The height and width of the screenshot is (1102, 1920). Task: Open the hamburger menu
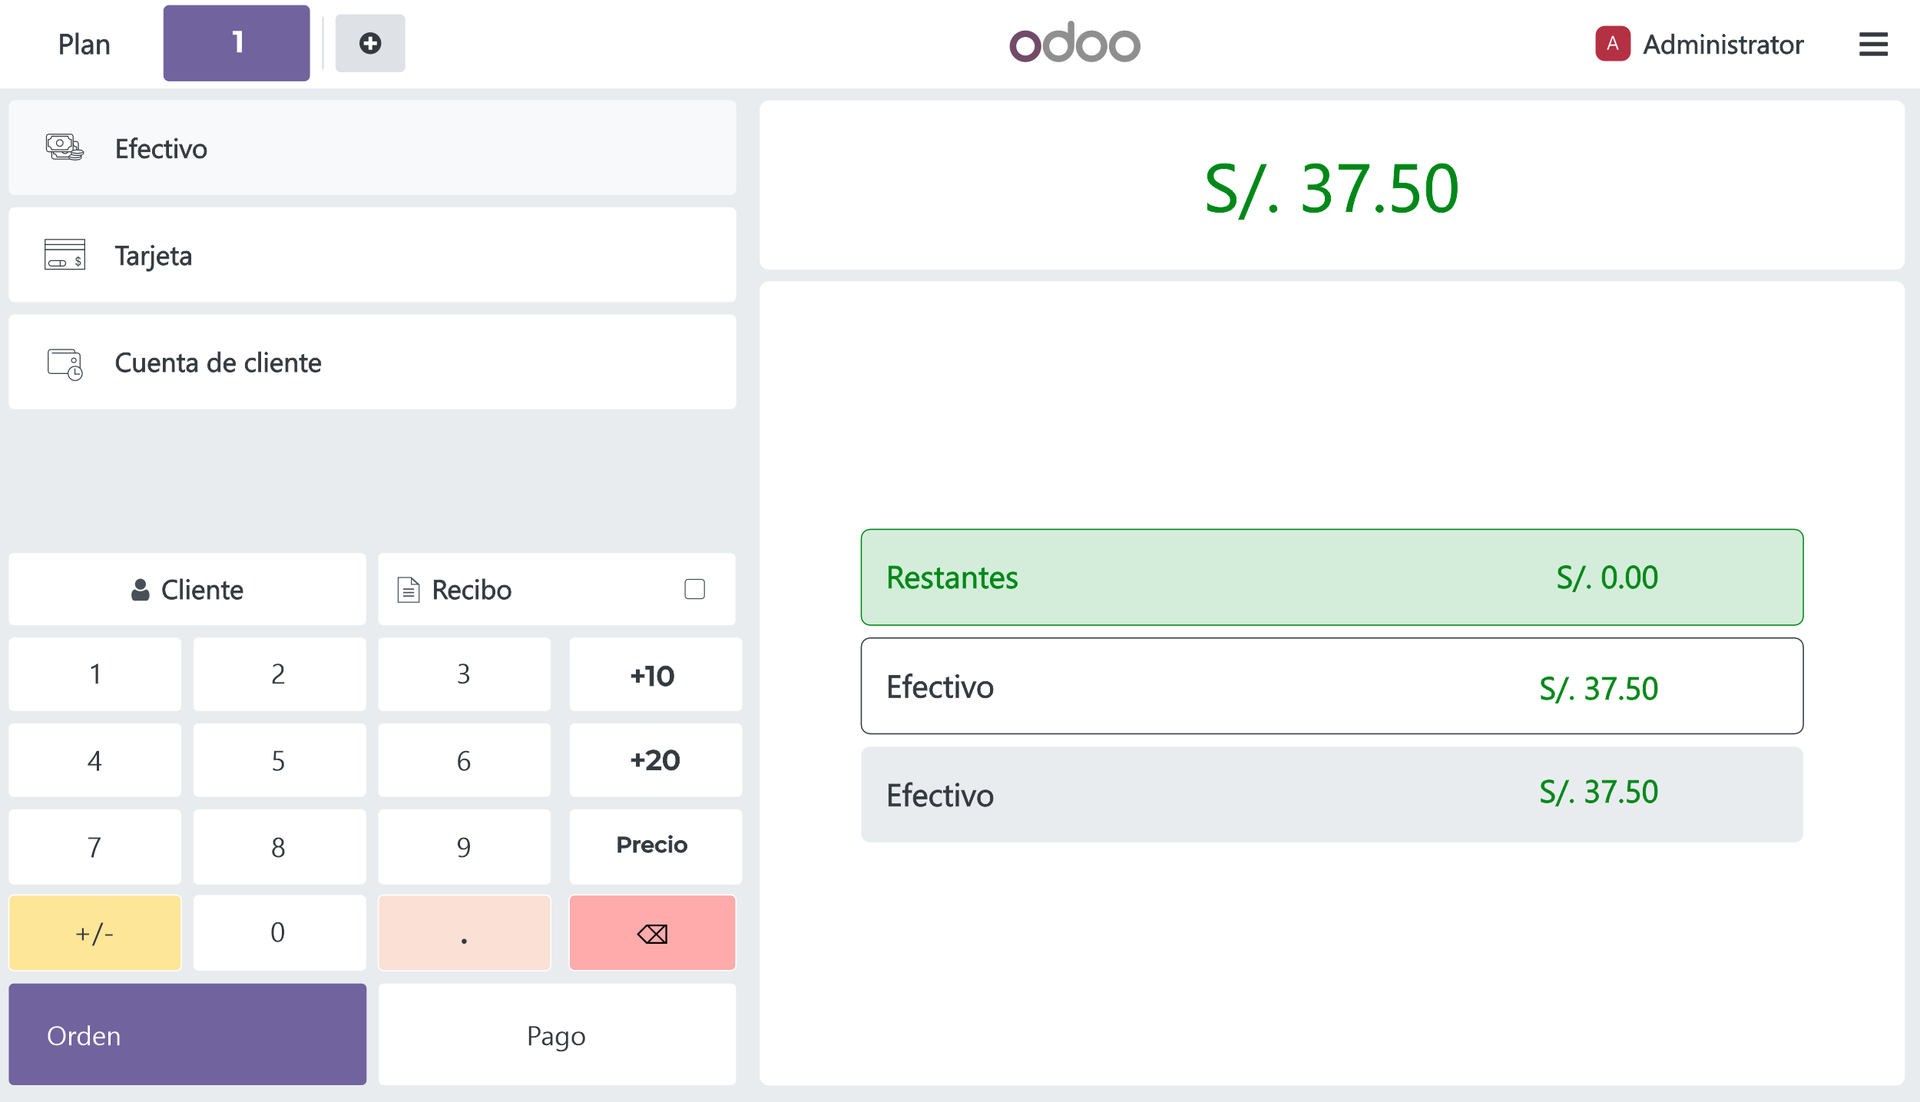(1873, 44)
